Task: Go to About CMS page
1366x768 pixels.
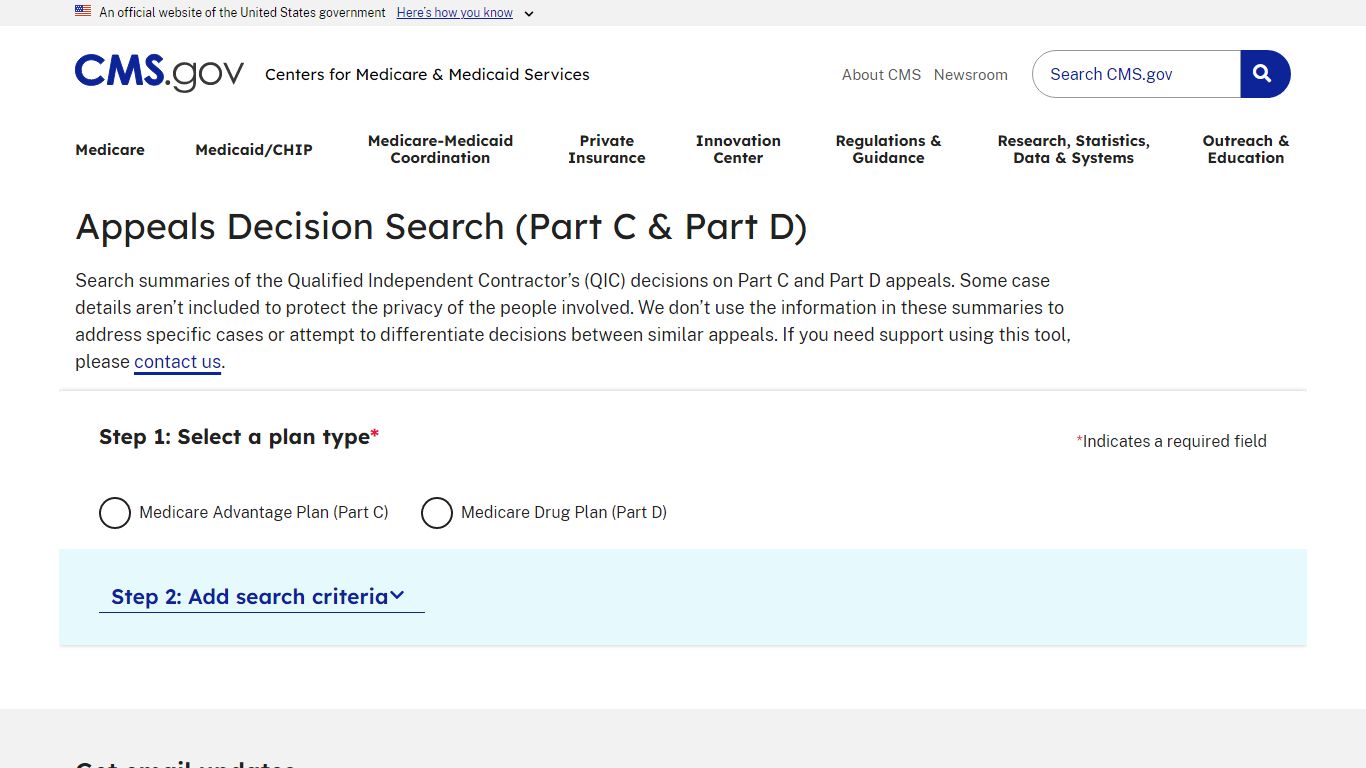Action: [x=881, y=75]
